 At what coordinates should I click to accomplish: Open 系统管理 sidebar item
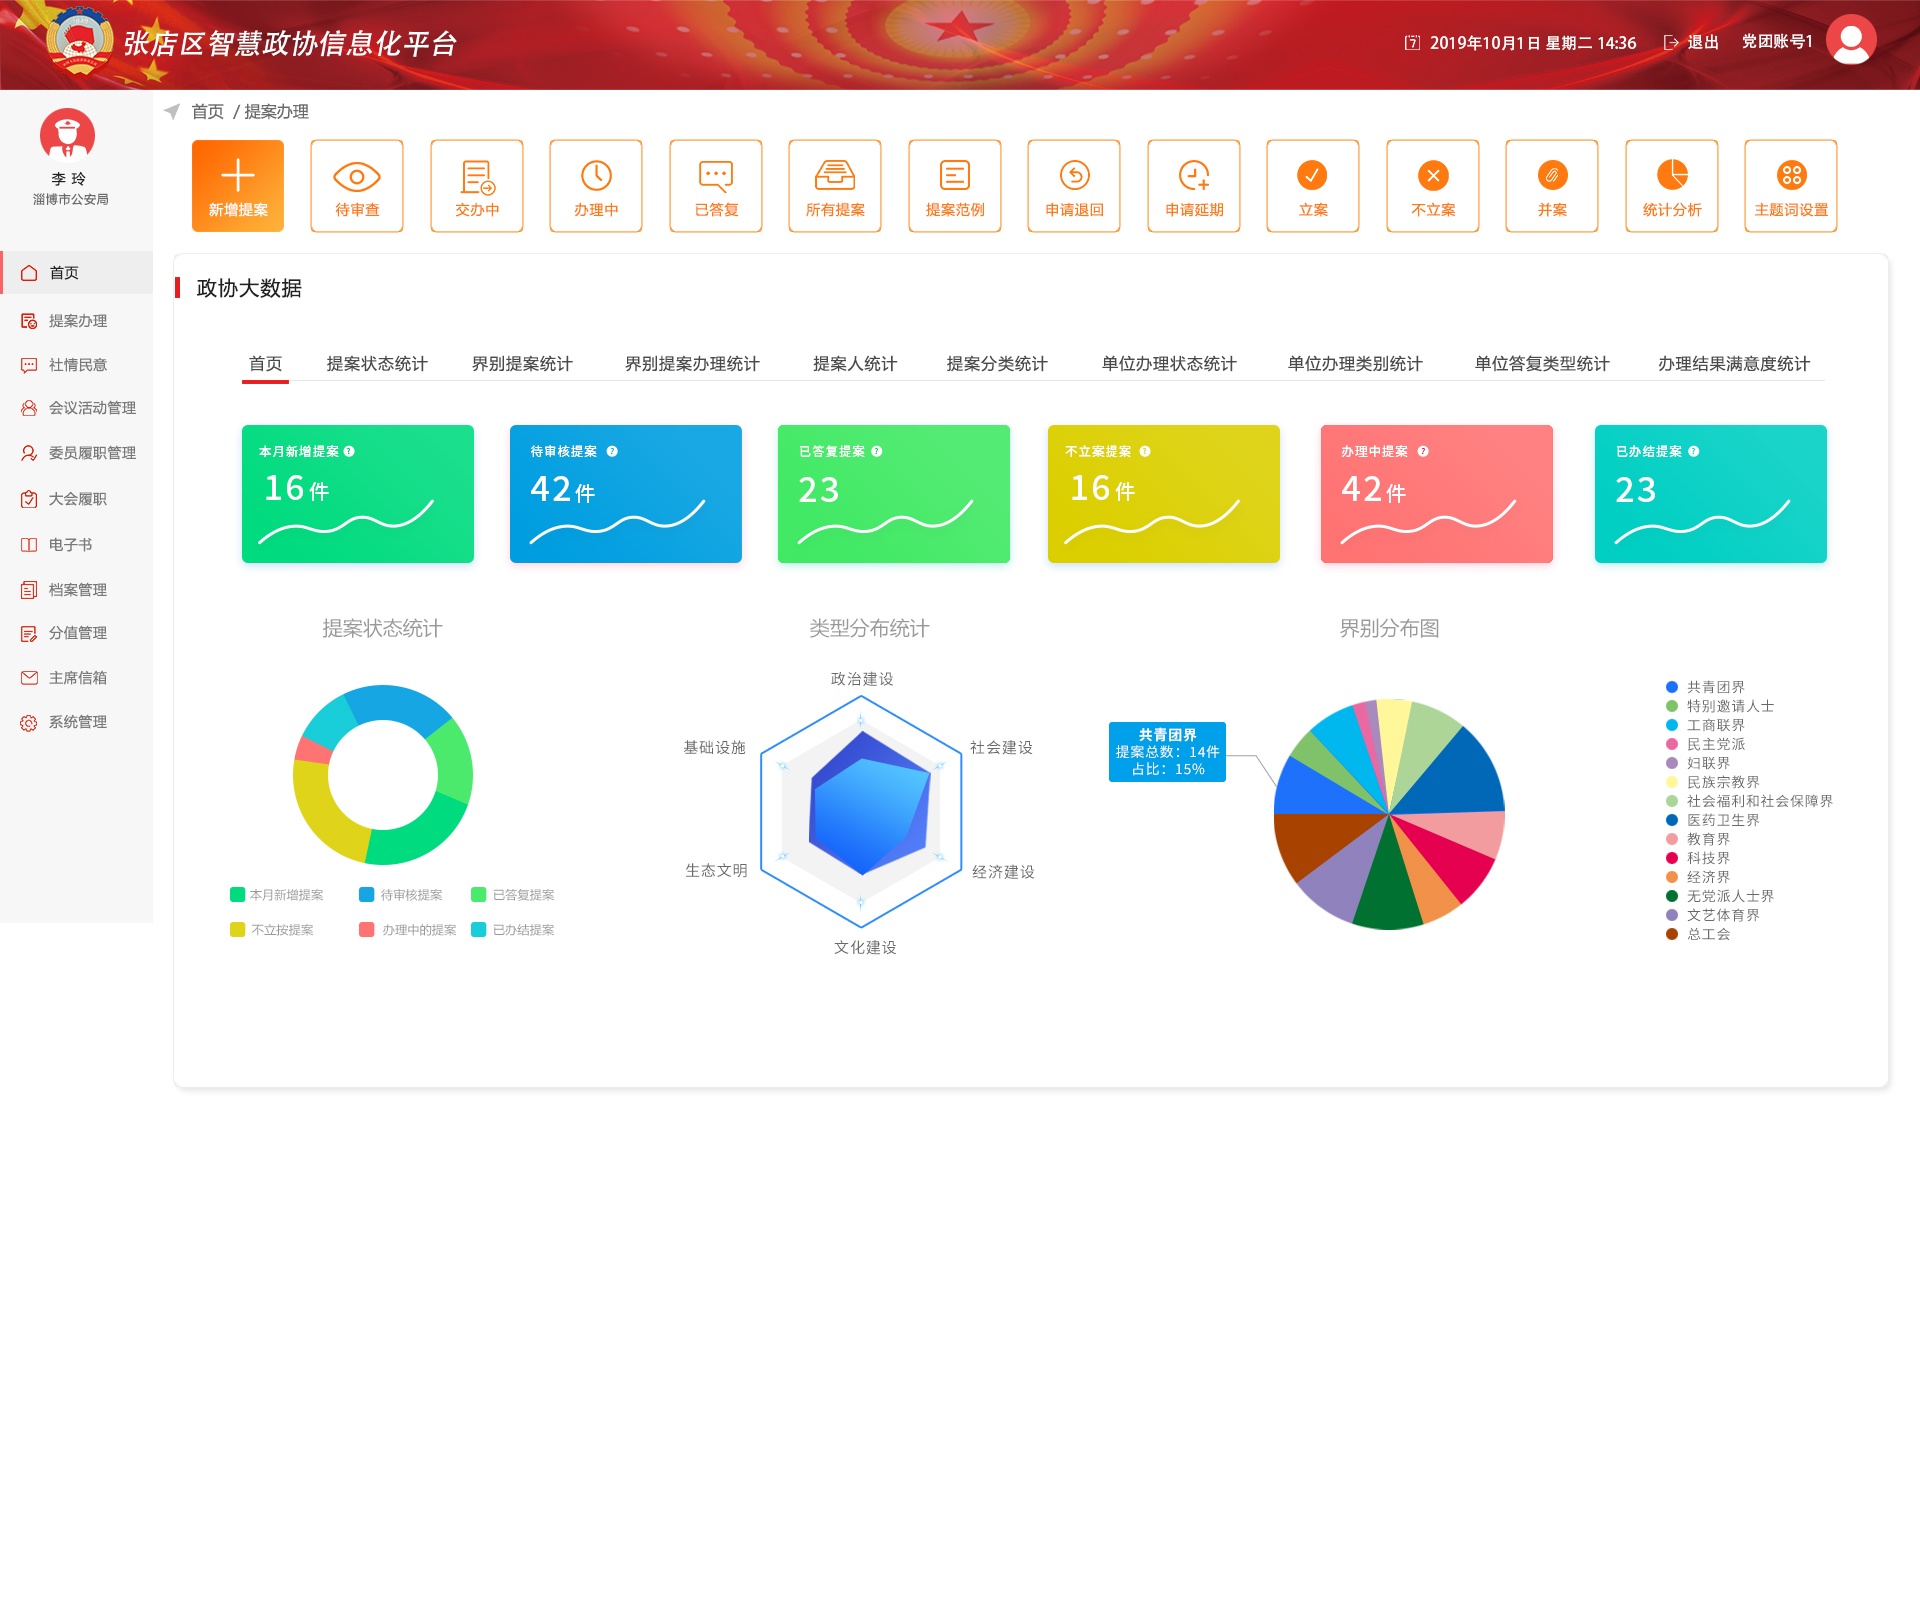[x=77, y=722]
